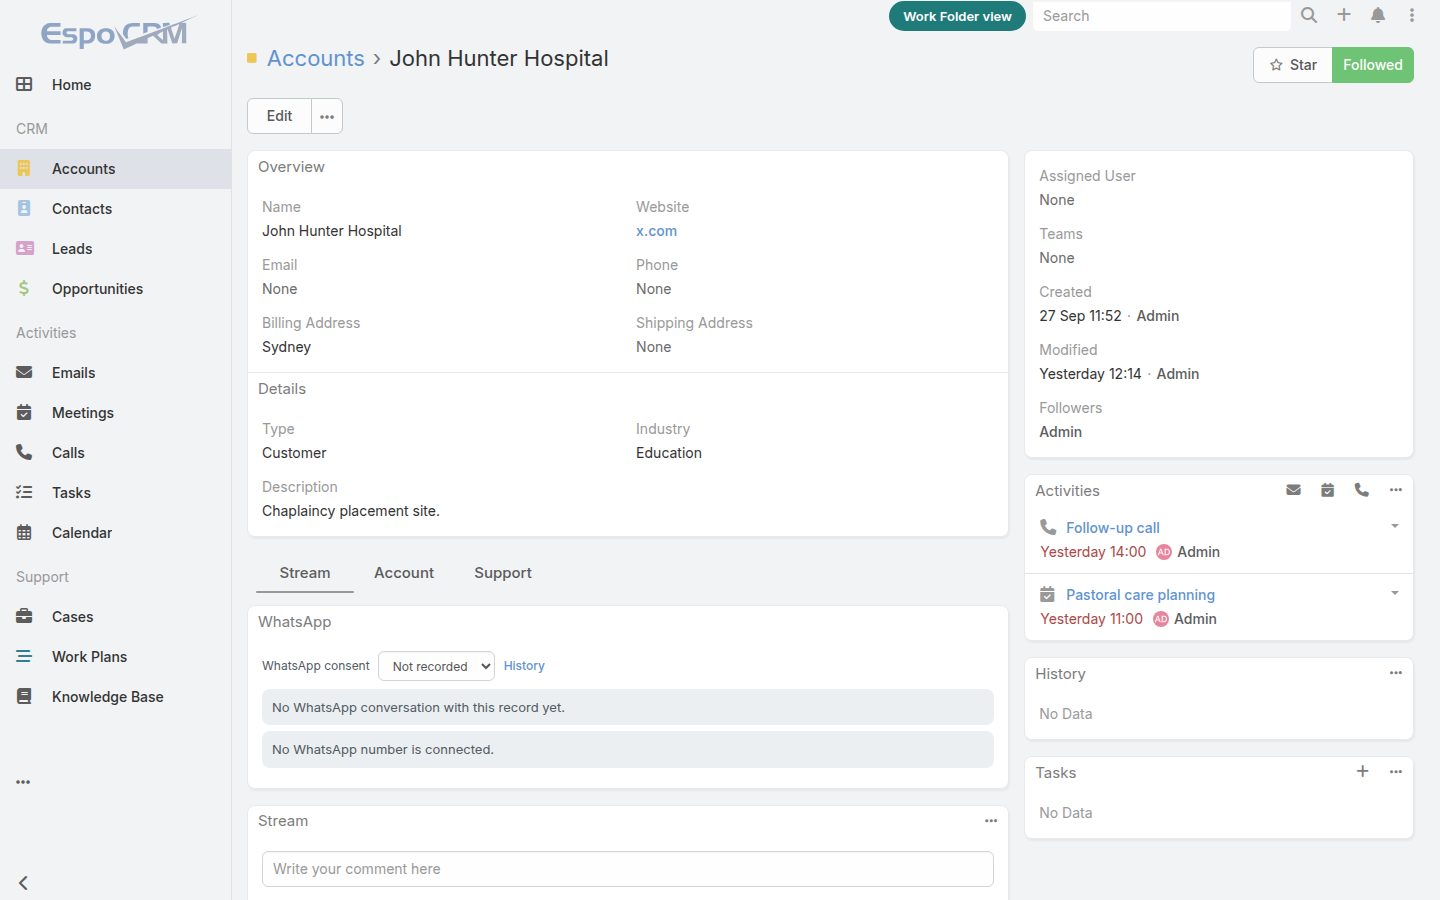Open Leads in the sidebar
Viewport: 1440px width, 900px height.
[116, 249]
